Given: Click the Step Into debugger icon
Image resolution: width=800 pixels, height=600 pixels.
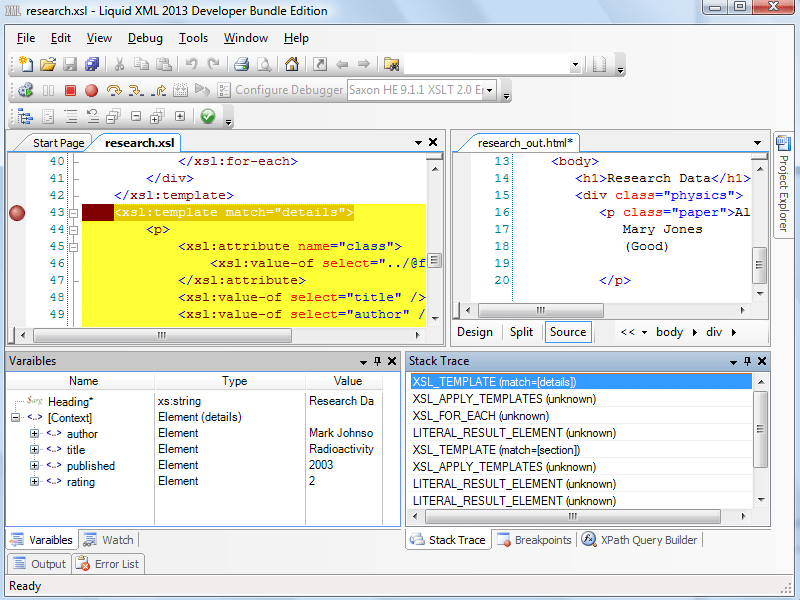Looking at the screenshot, I should point(136,91).
